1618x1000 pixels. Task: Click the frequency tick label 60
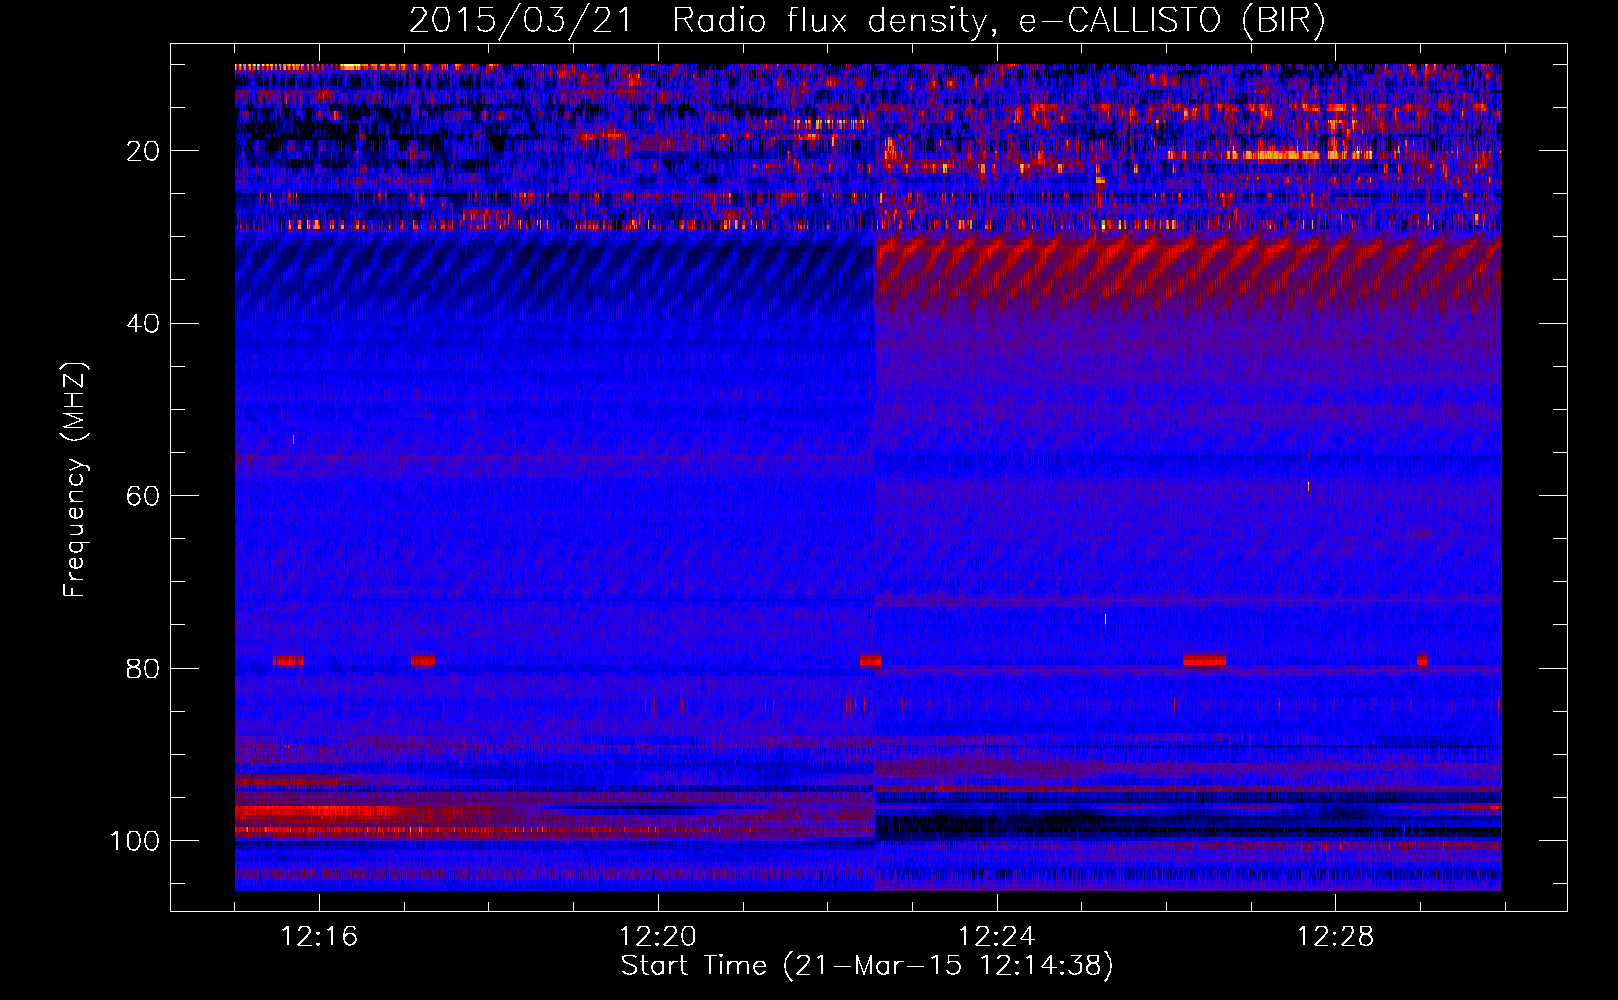[143, 496]
